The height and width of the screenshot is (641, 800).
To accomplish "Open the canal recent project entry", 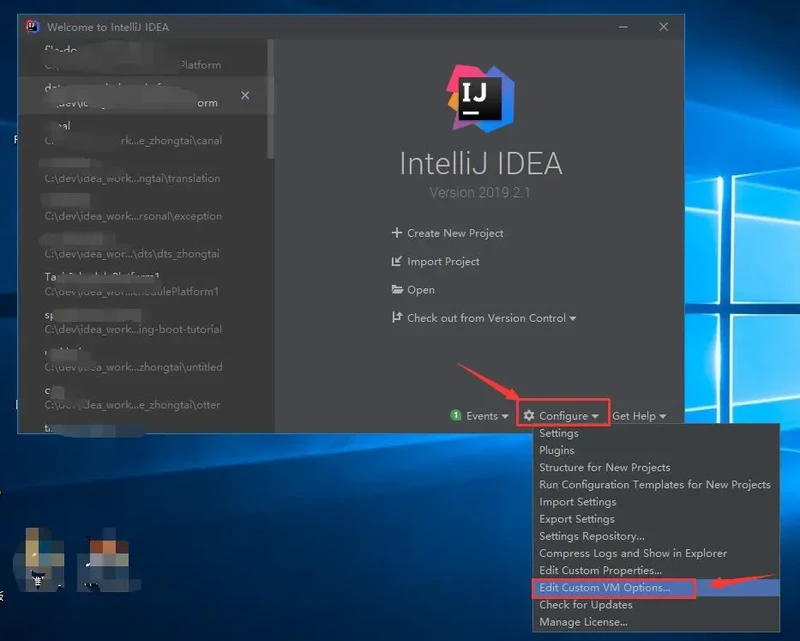I will 133,134.
